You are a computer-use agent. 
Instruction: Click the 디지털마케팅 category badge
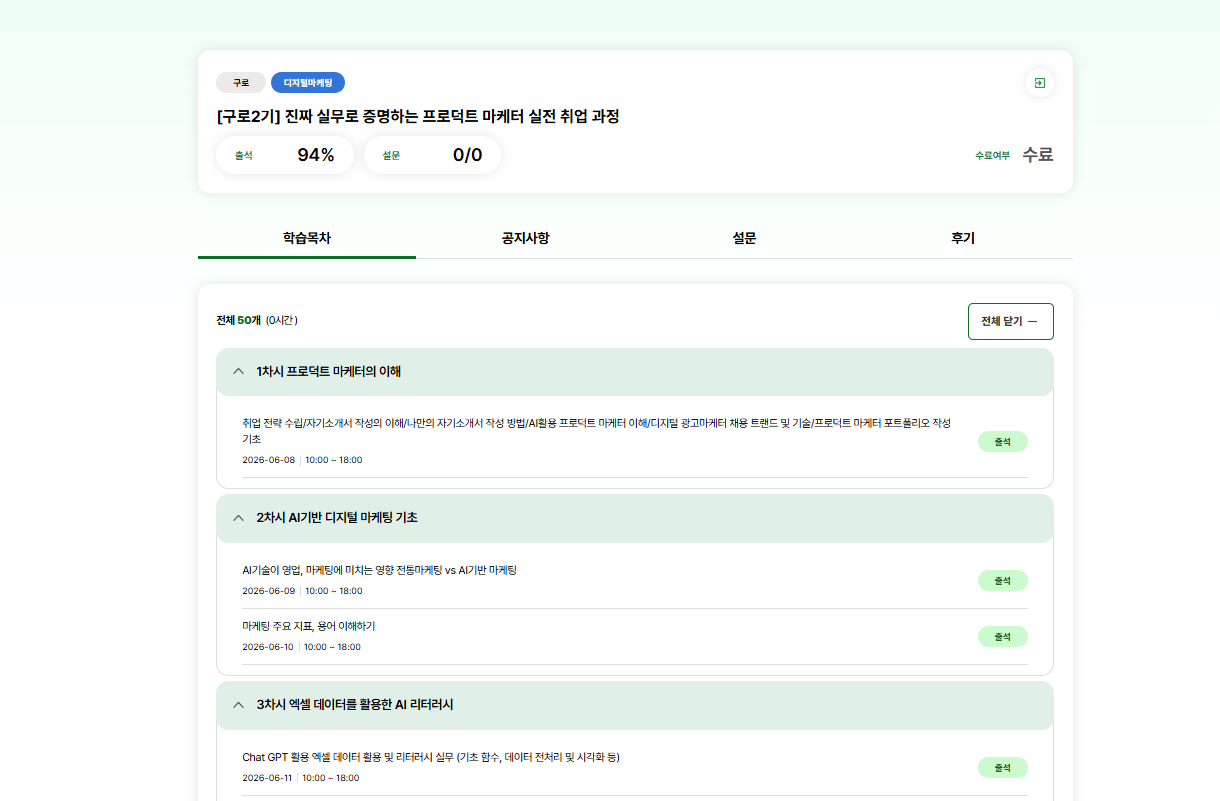coord(308,83)
